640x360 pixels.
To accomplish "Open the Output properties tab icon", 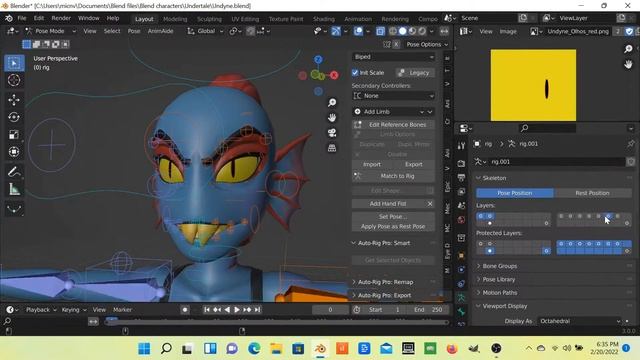I will click(462, 178).
